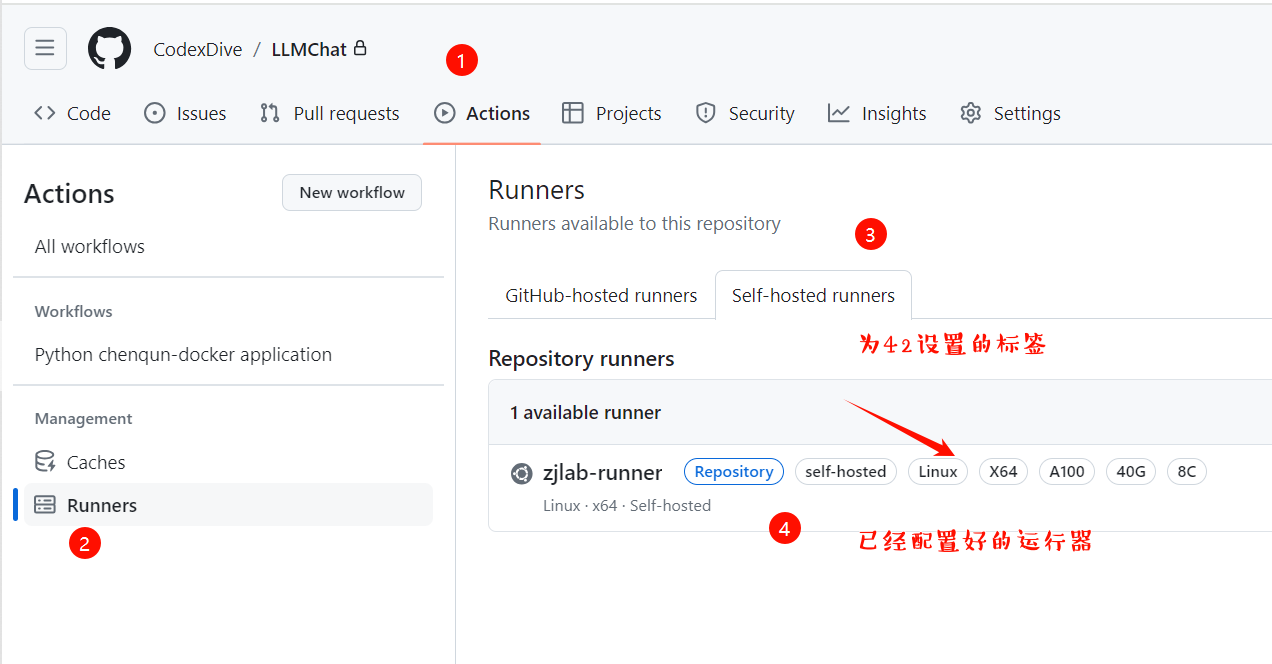
Task: Select the Self-hosted runners tab
Action: [x=813, y=295]
